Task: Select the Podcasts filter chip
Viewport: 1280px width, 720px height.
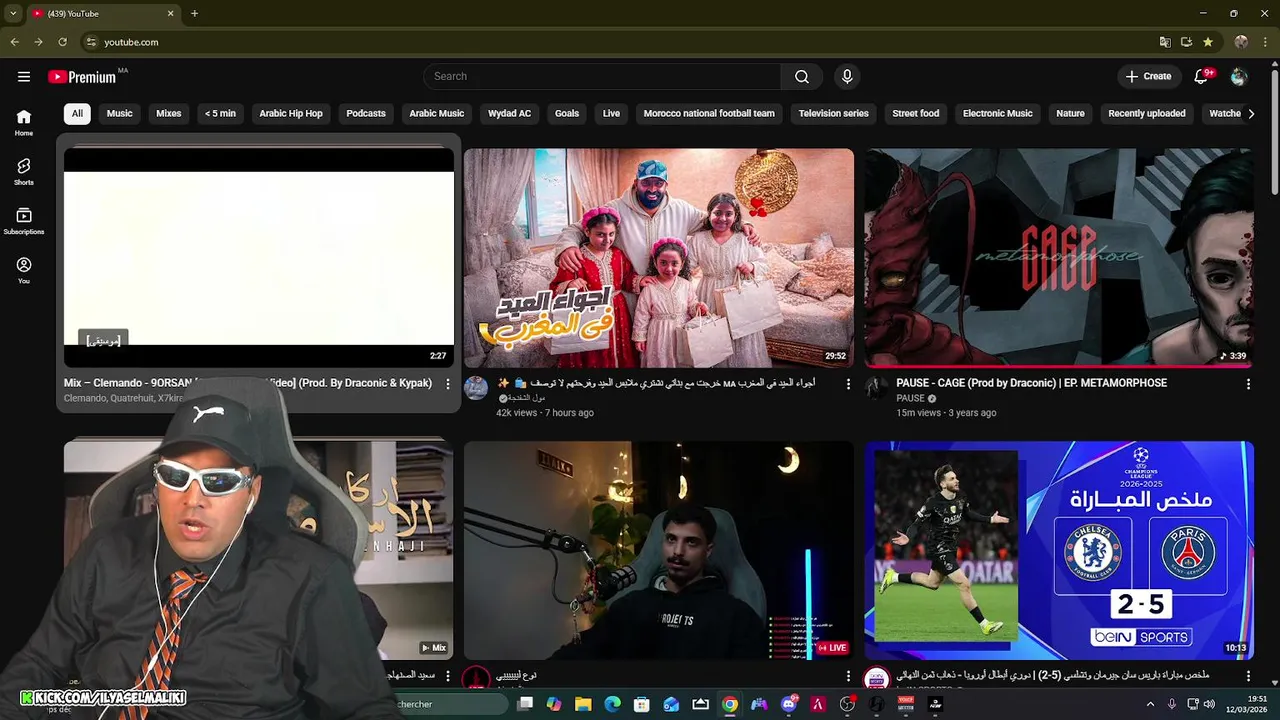Action: [366, 113]
